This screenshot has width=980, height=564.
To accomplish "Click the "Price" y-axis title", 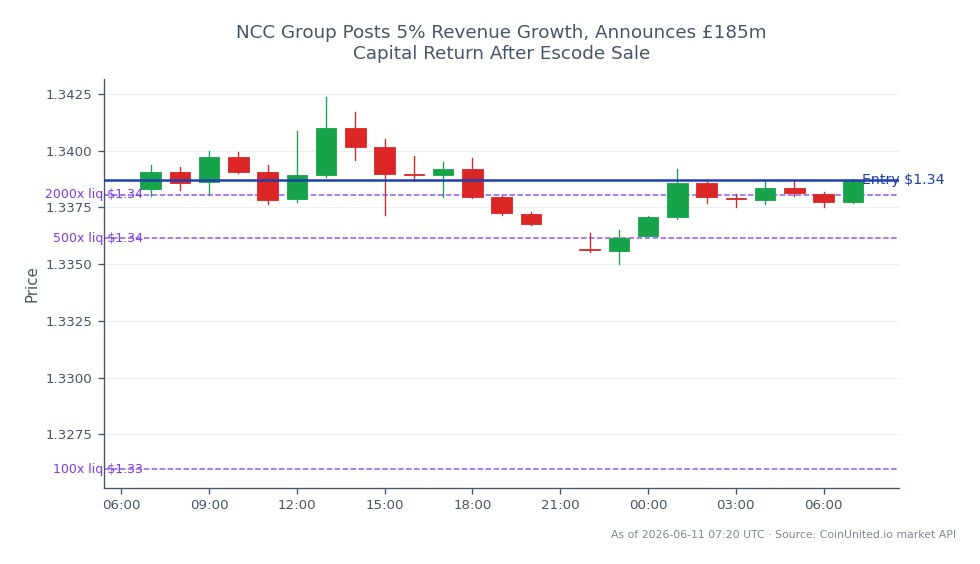I will [x=31, y=286].
